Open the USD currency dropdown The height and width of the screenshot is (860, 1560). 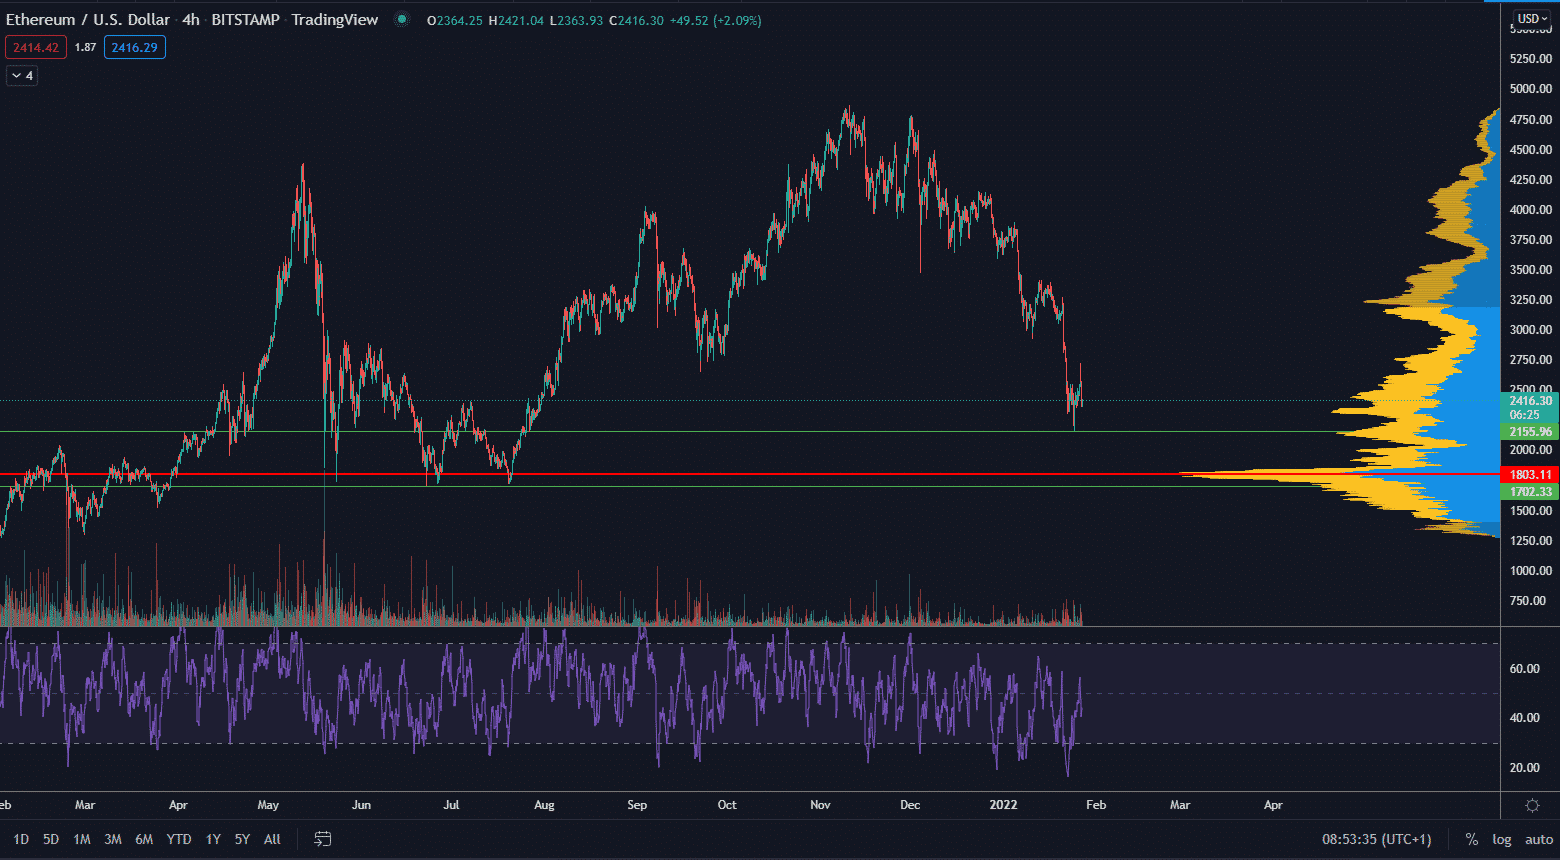1531,18
